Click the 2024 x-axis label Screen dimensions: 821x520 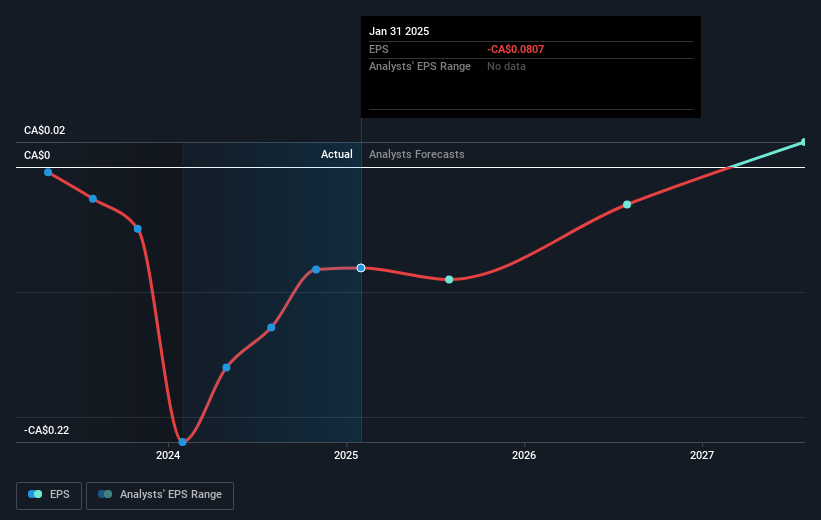(168, 455)
